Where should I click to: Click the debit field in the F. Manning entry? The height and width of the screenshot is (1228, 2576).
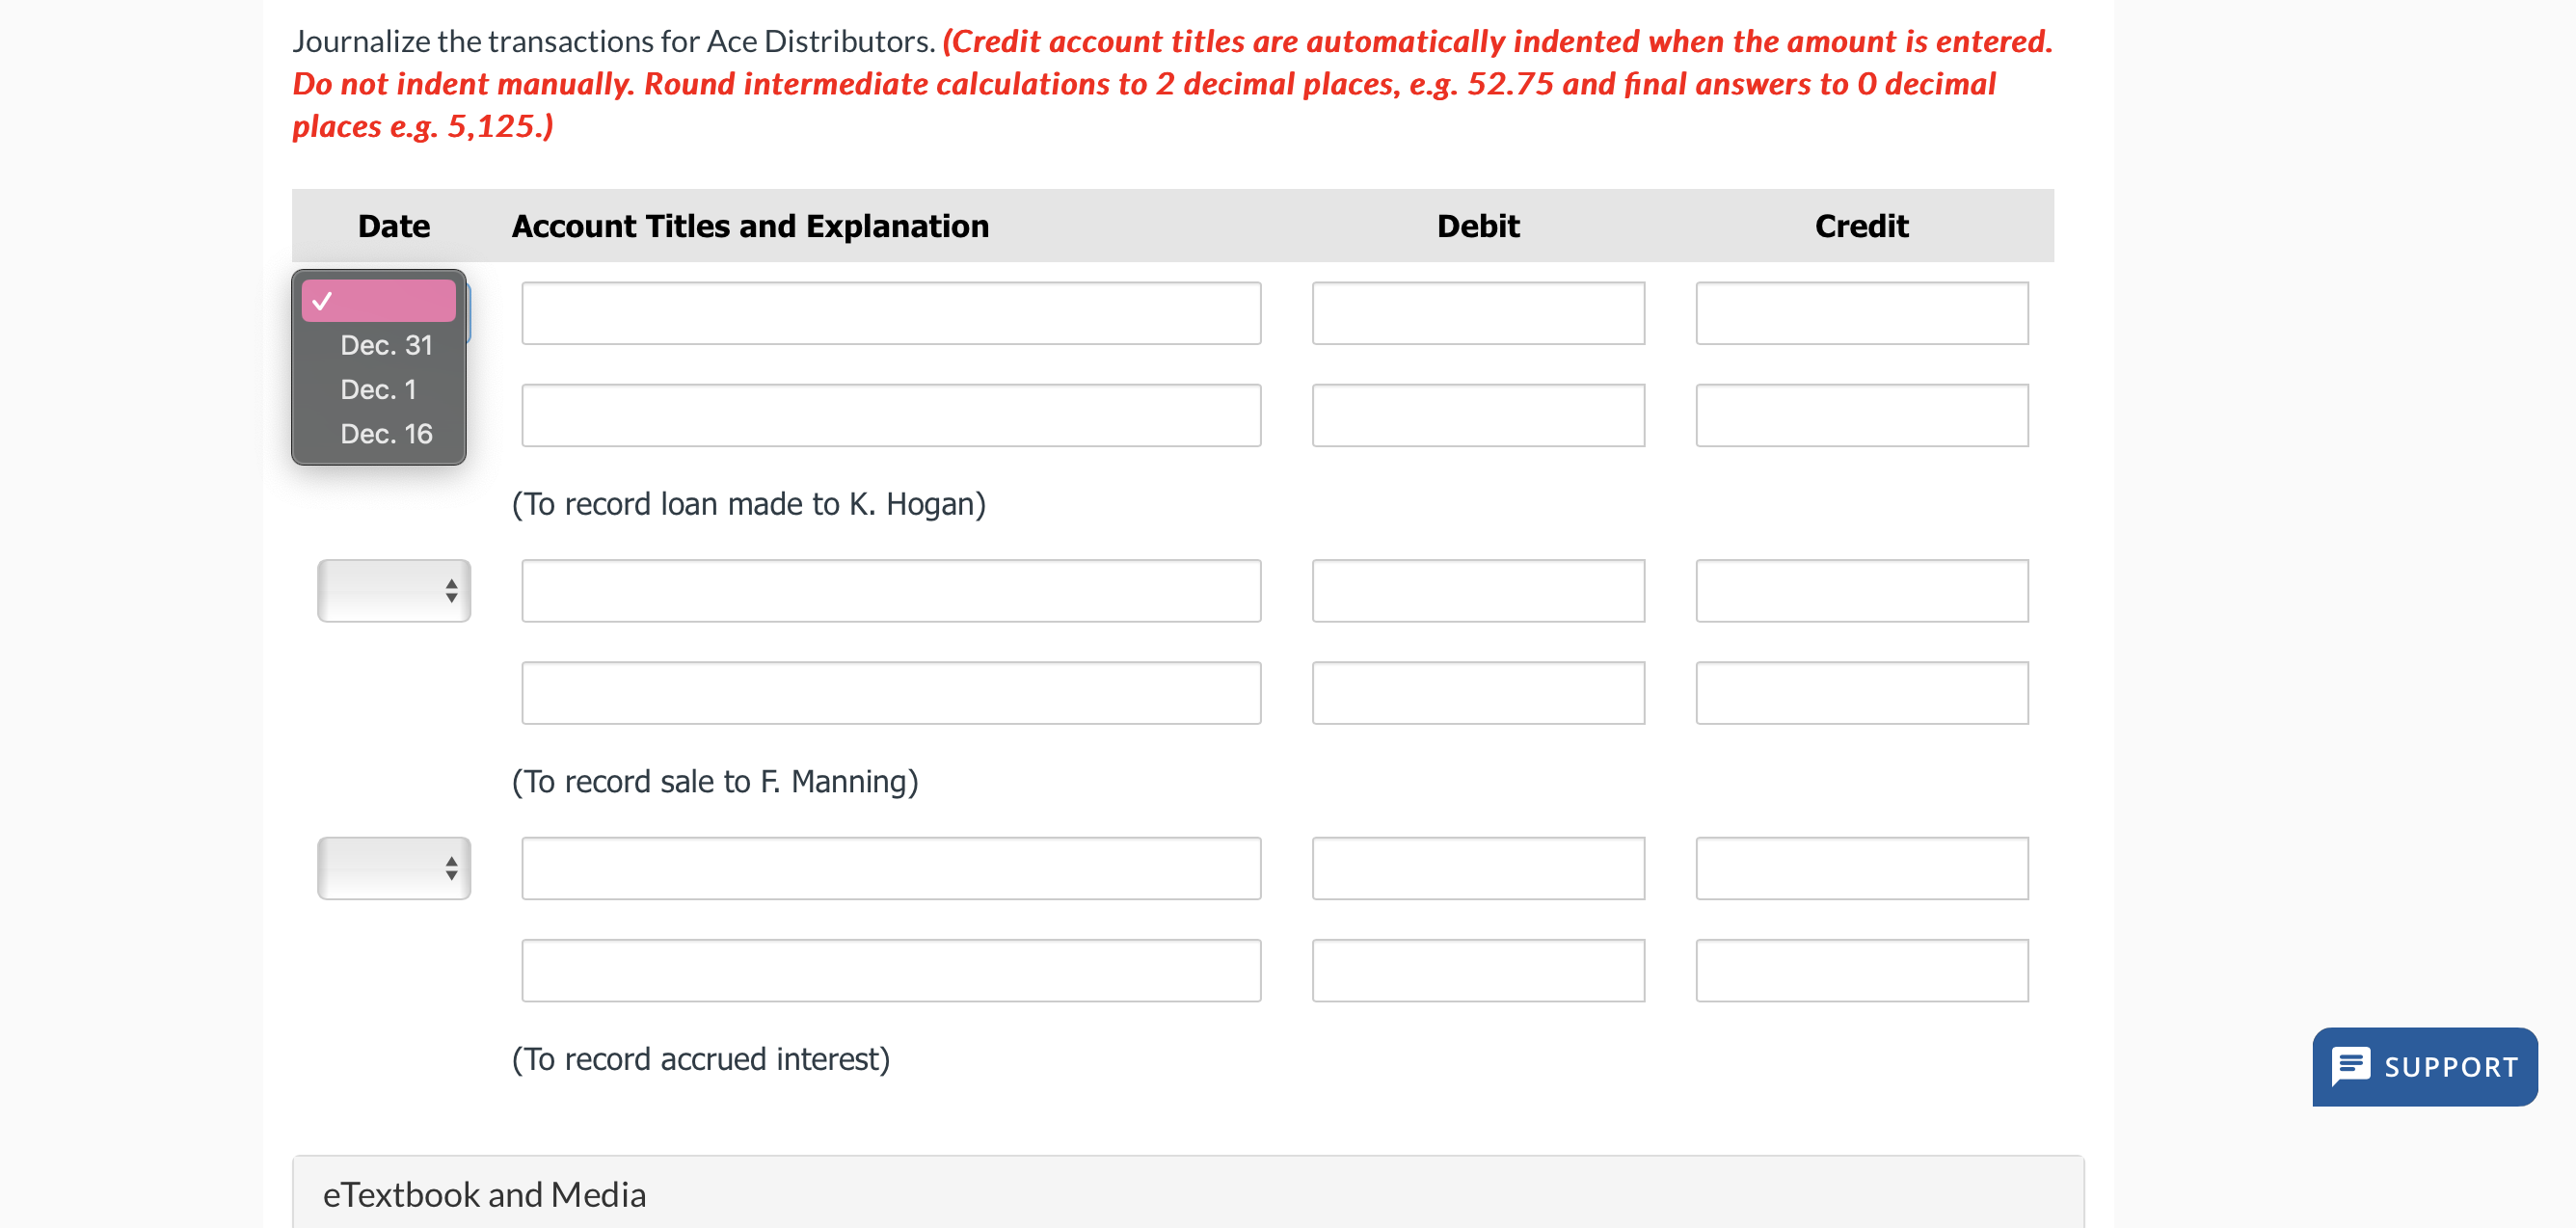point(1477,590)
